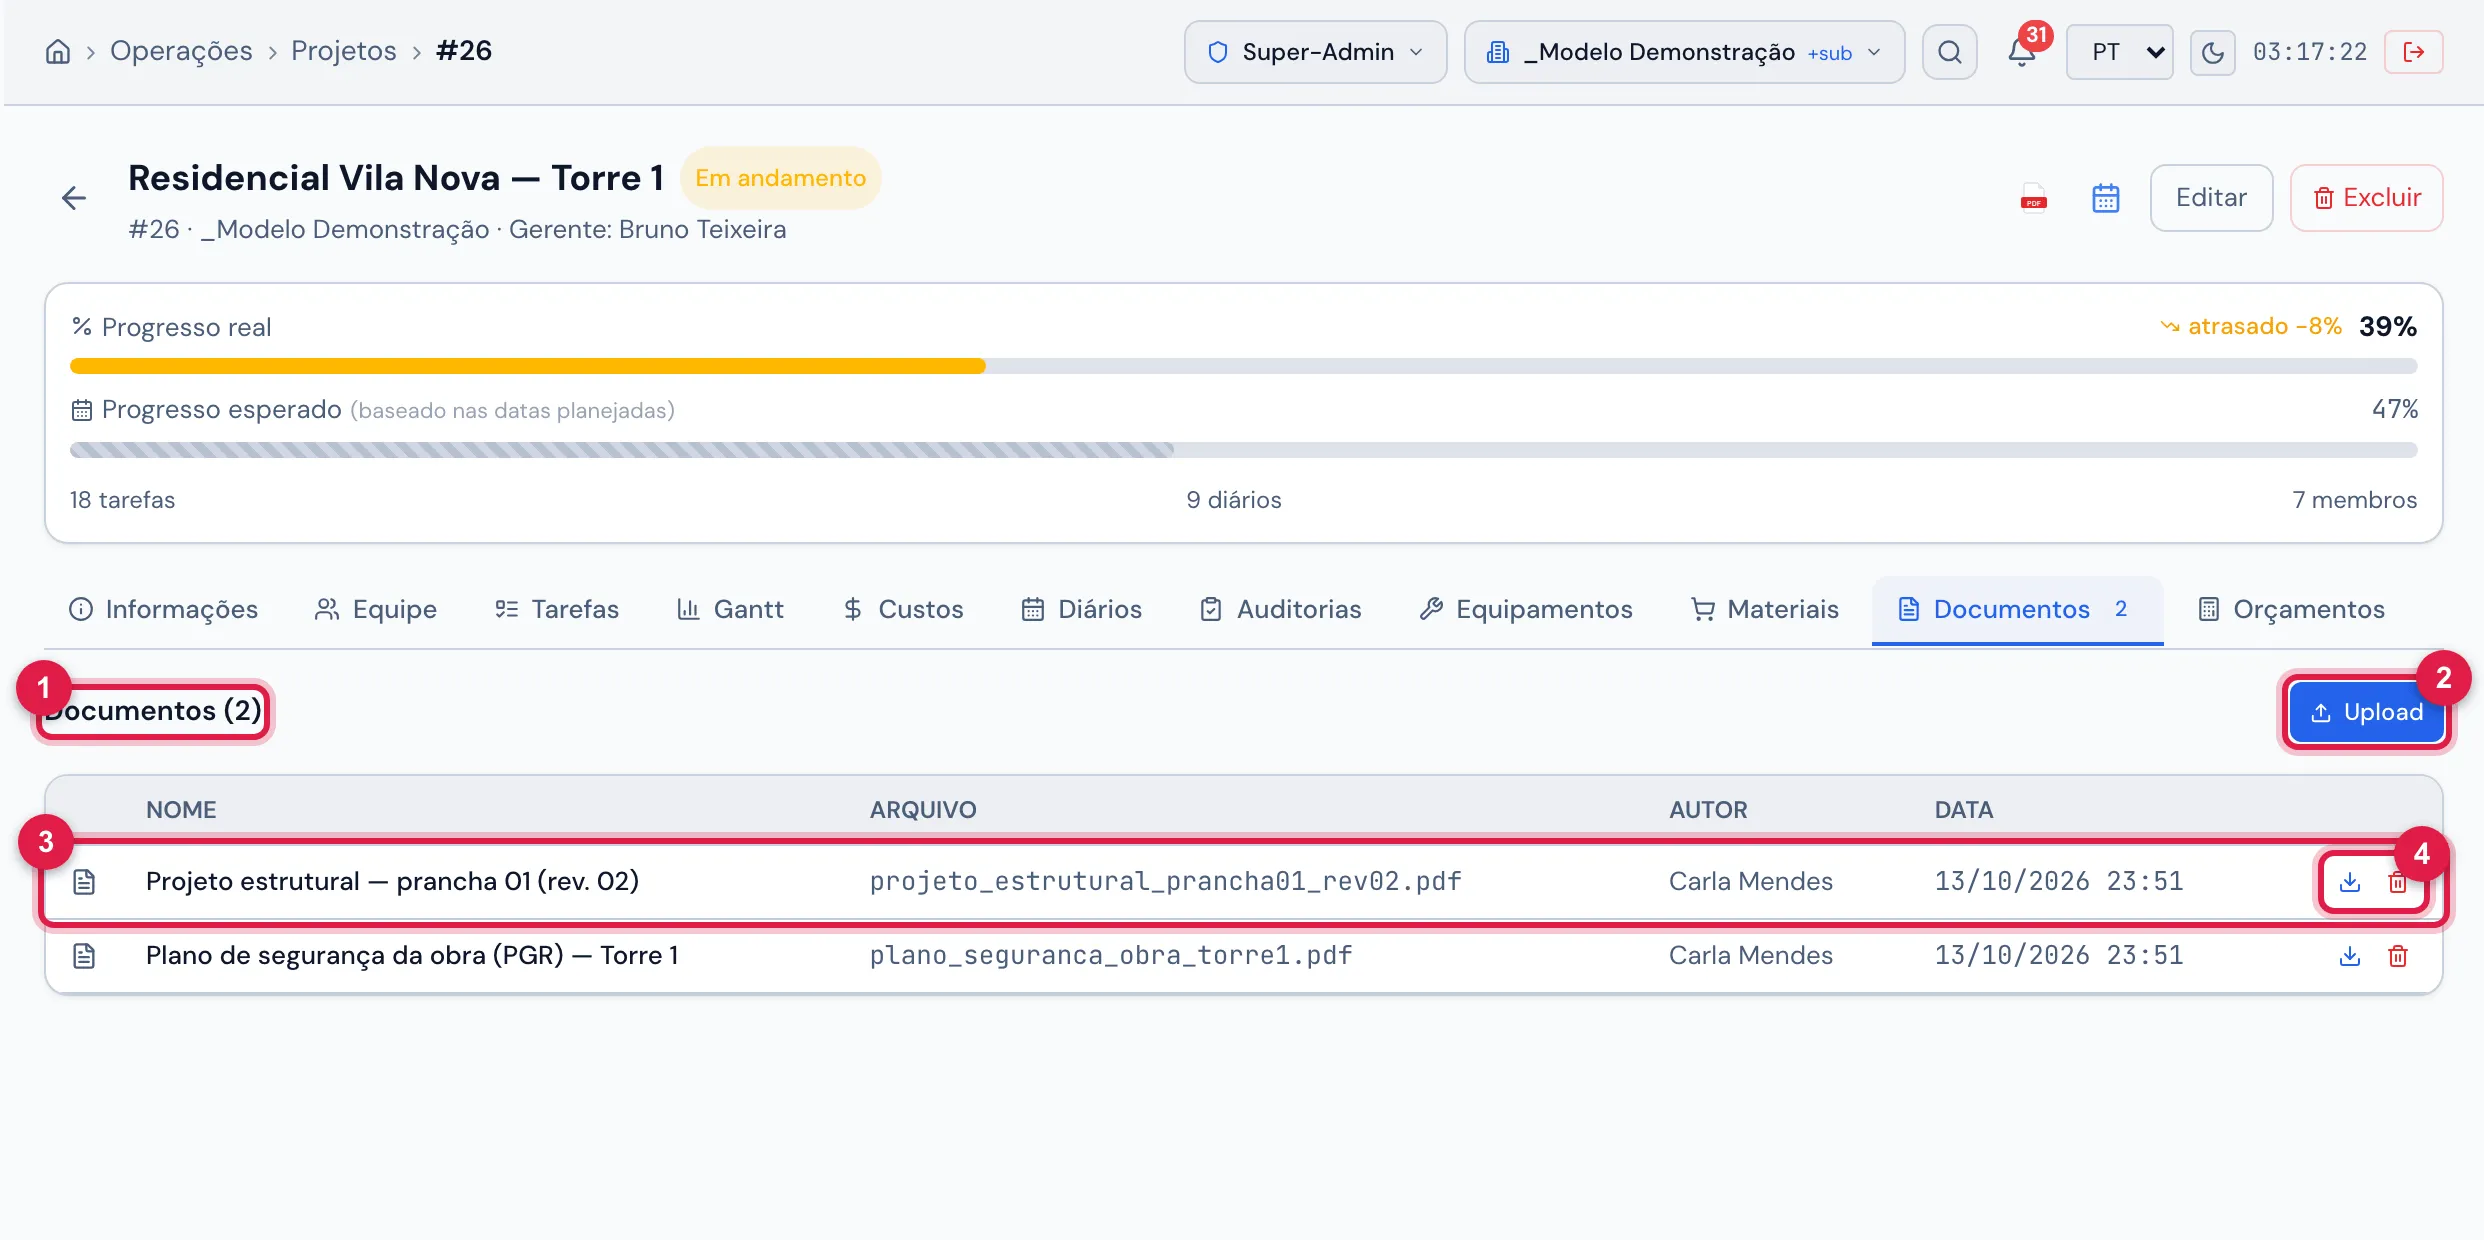The image size is (2484, 1240).
Task: Switch to the Equipamentos tab
Action: (x=1526, y=609)
